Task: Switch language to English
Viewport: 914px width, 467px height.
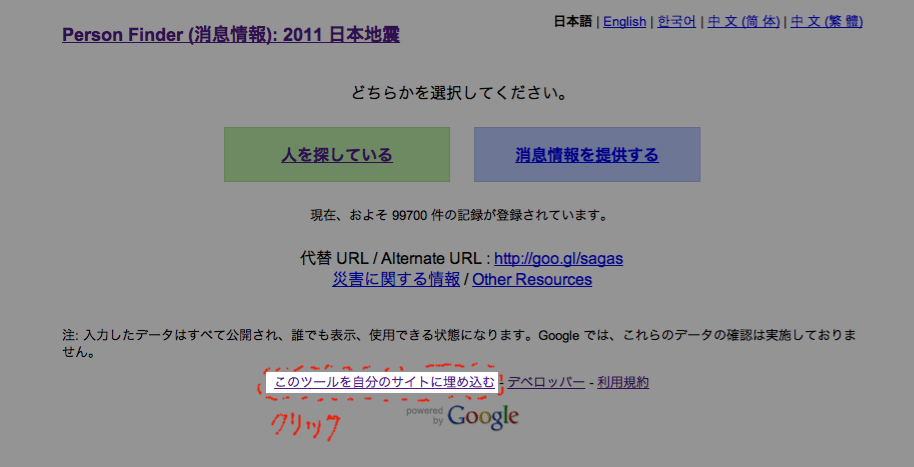Action: (x=624, y=22)
